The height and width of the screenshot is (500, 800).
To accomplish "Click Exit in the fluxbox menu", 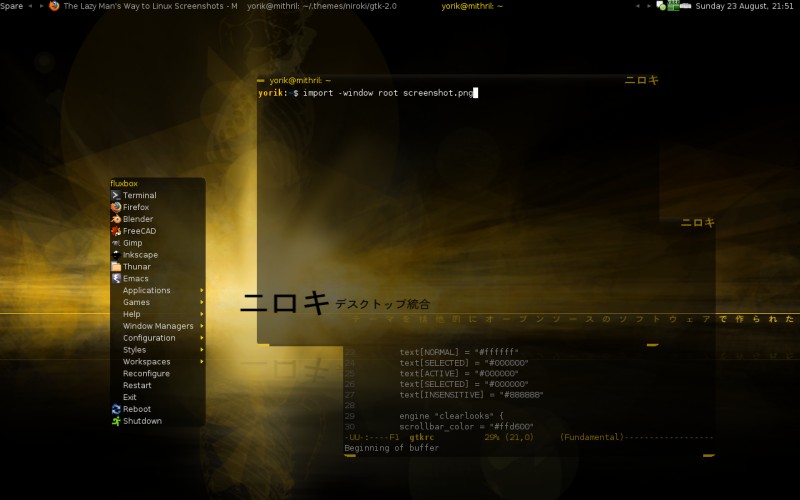I will pos(130,397).
